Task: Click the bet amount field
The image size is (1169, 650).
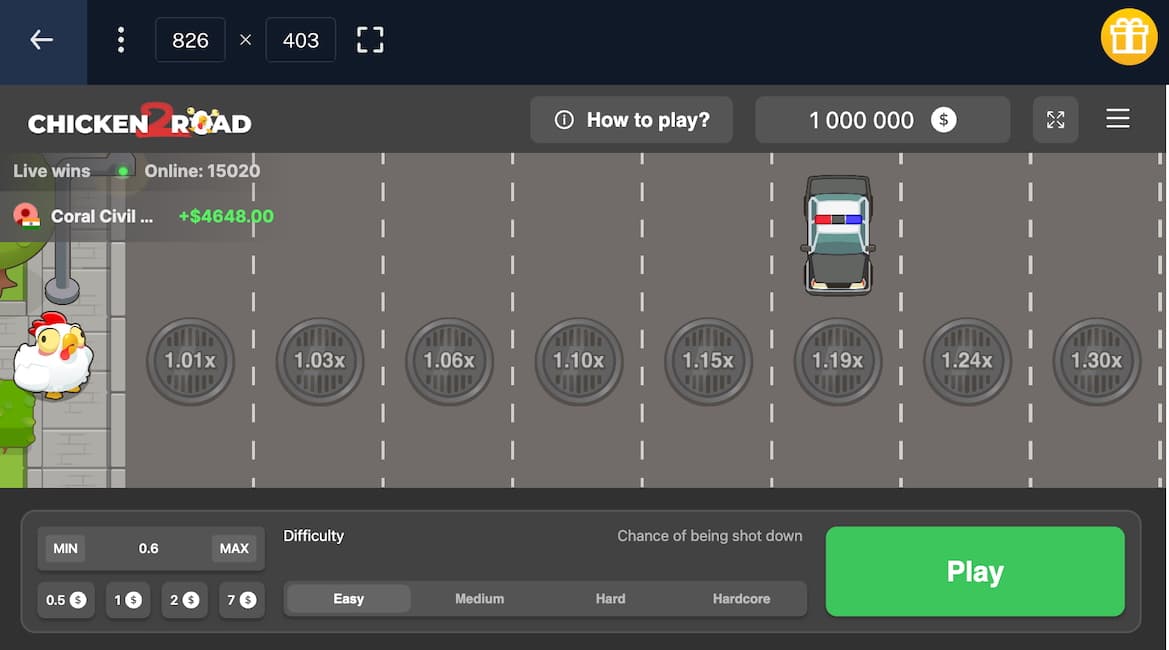Action: (x=149, y=548)
